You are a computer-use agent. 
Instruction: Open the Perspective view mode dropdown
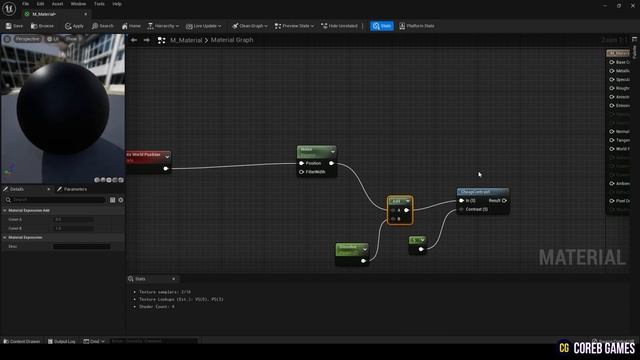[27, 39]
